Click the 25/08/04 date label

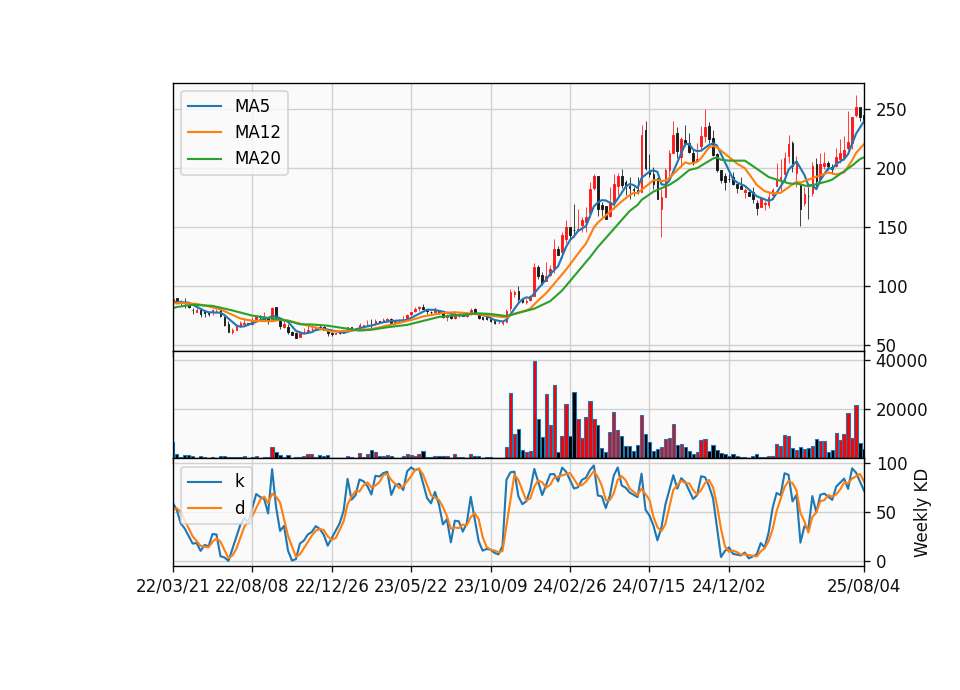[x=864, y=586]
